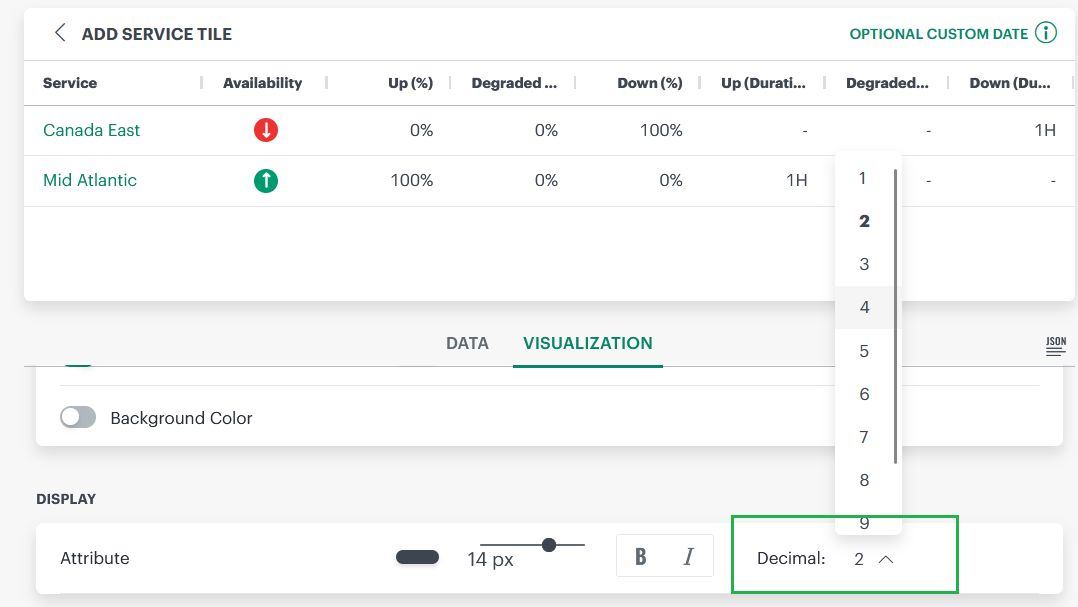Select the Visualization tab
The width and height of the screenshot is (1078, 607).
[587, 343]
